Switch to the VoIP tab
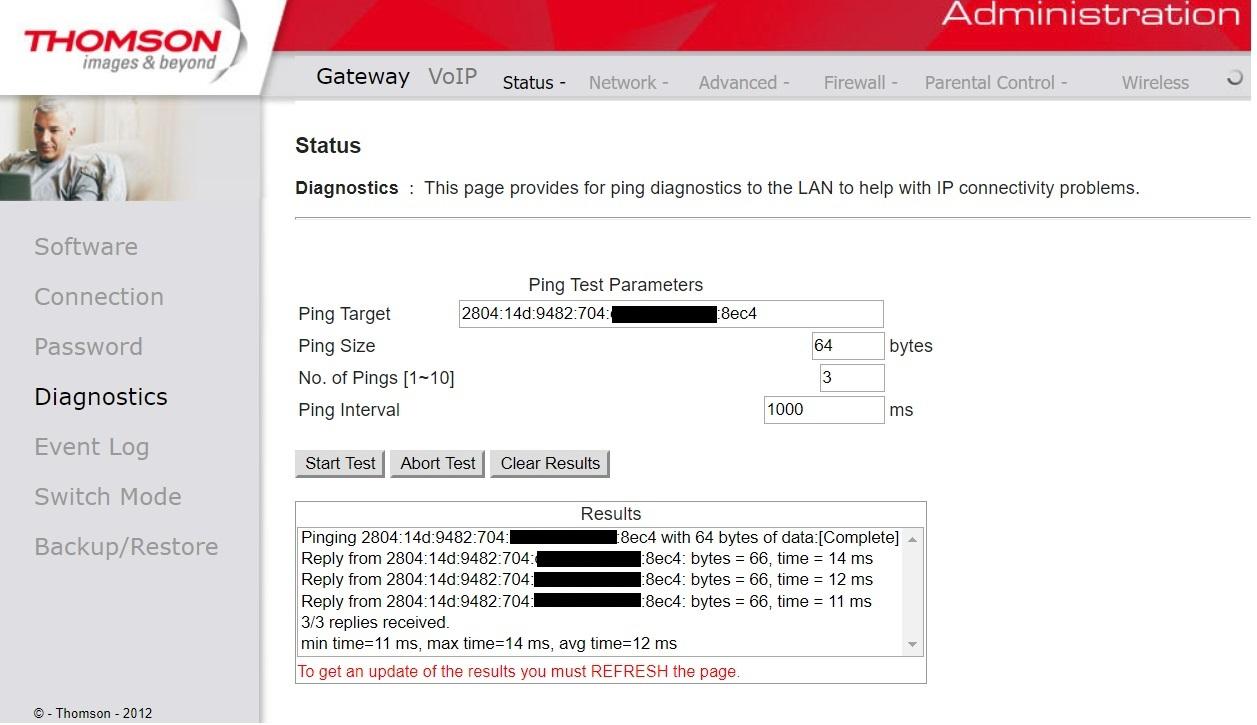This screenshot has height=725, width=1257. tap(452, 77)
